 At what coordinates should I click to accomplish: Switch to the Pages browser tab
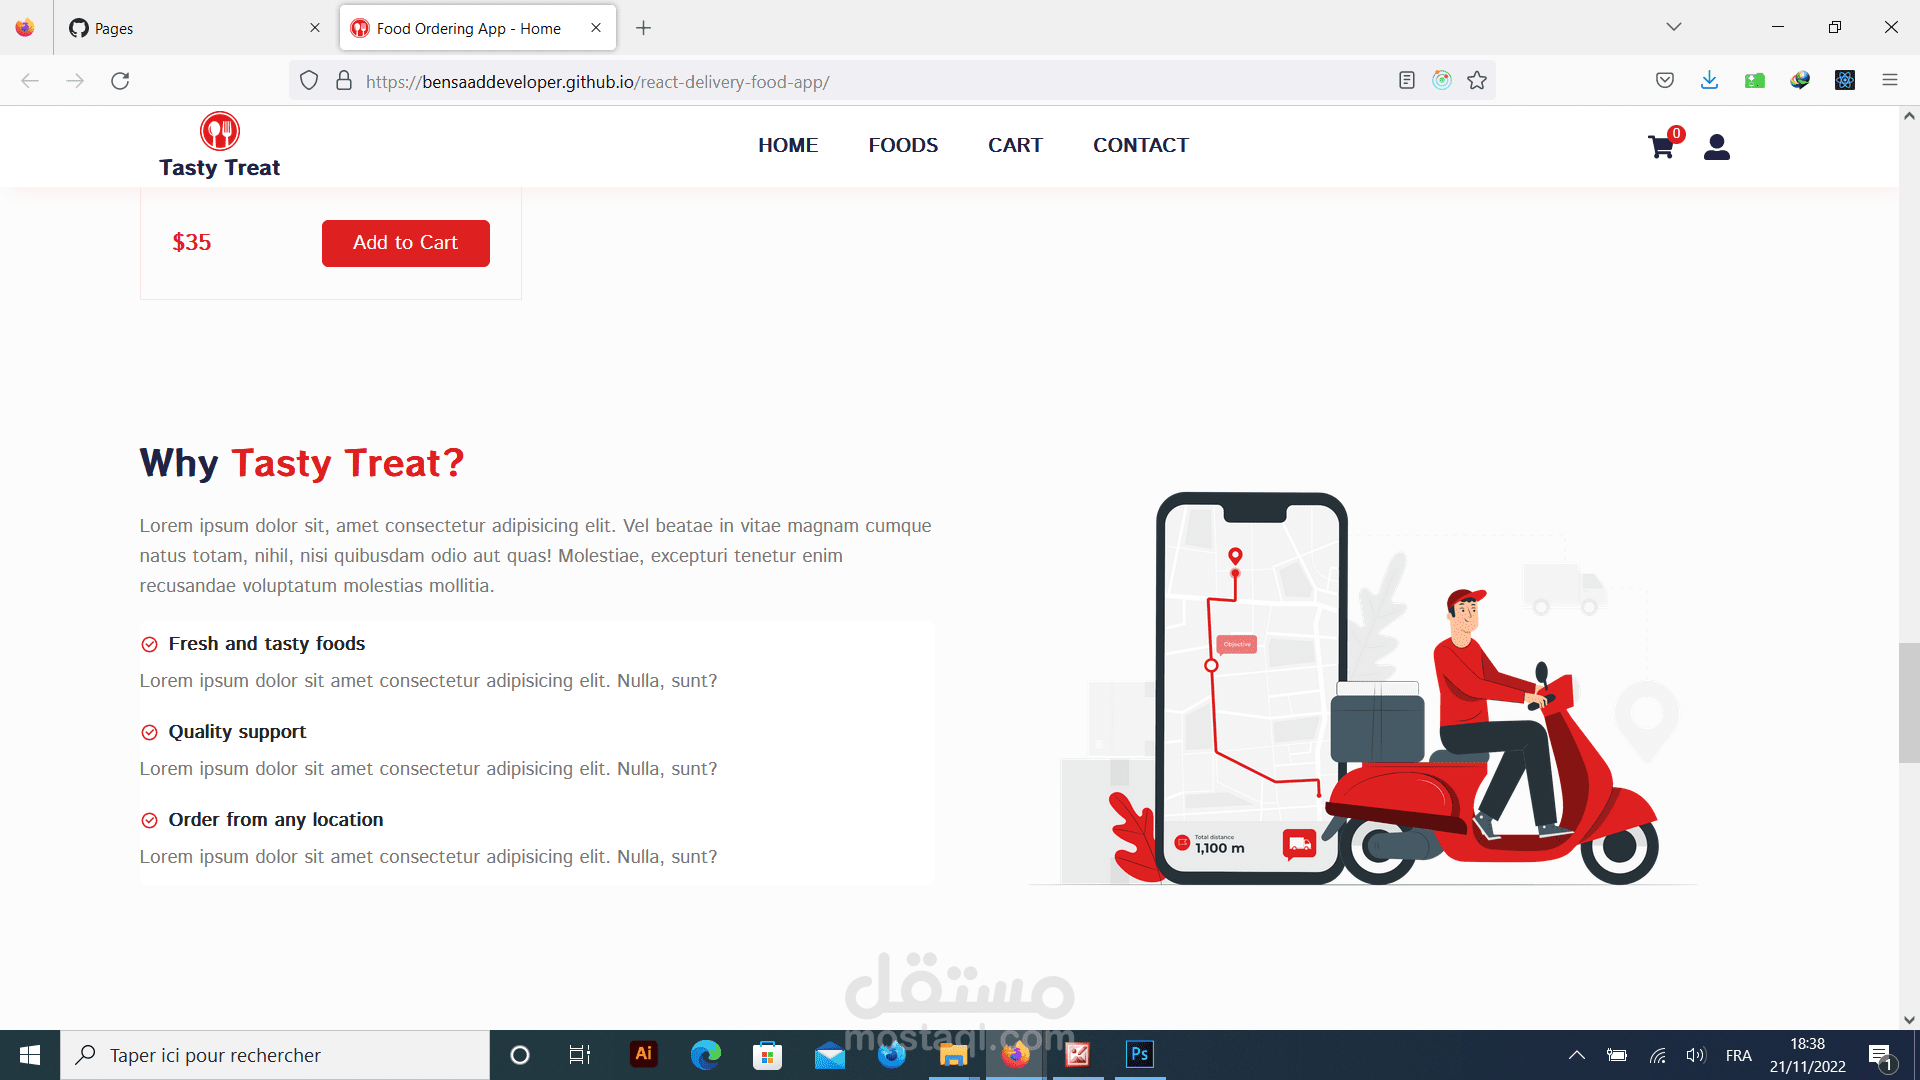pos(190,28)
